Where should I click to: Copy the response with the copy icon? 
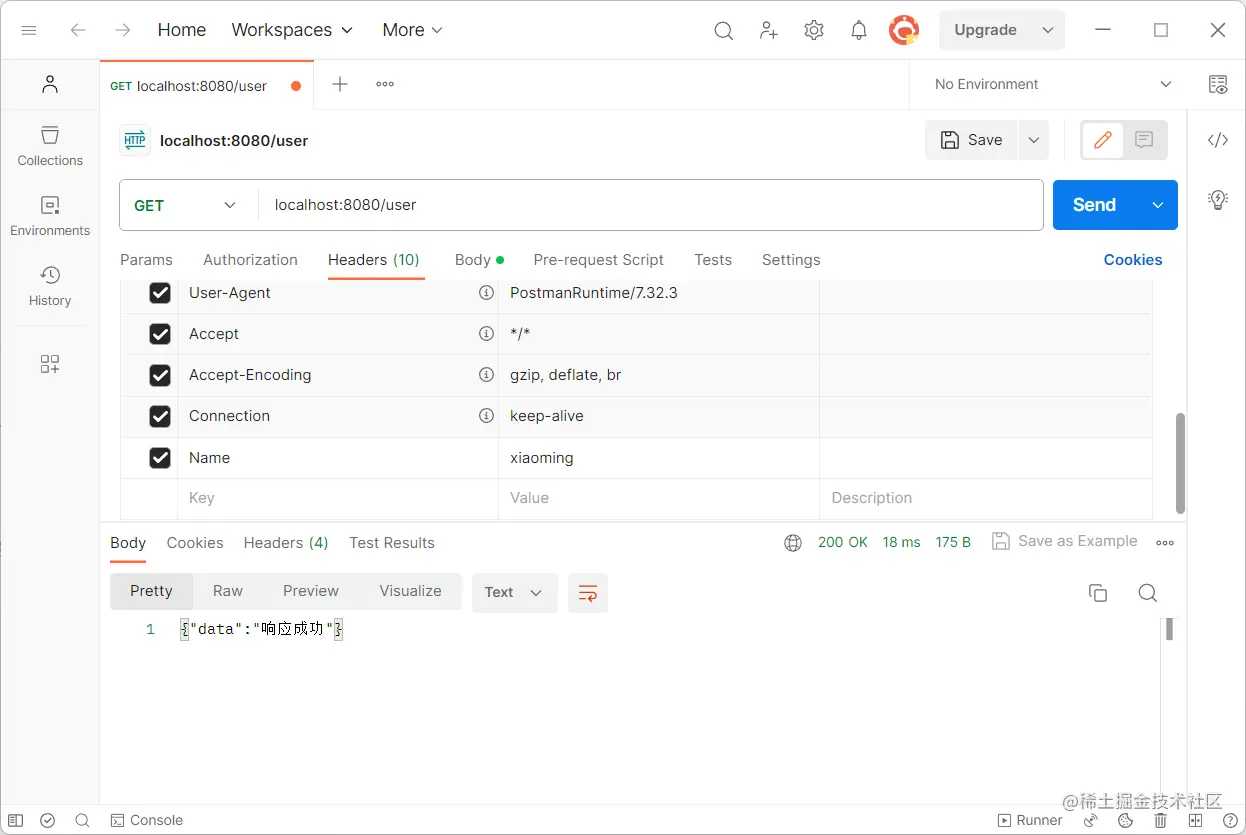(x=1098, y=593)
